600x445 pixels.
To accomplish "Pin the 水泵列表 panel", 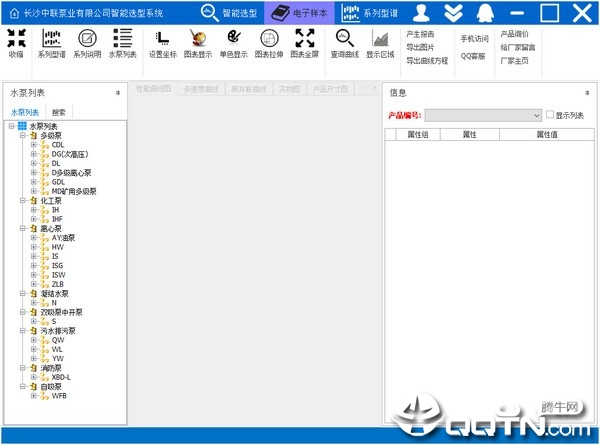I will tap(118, 93).
